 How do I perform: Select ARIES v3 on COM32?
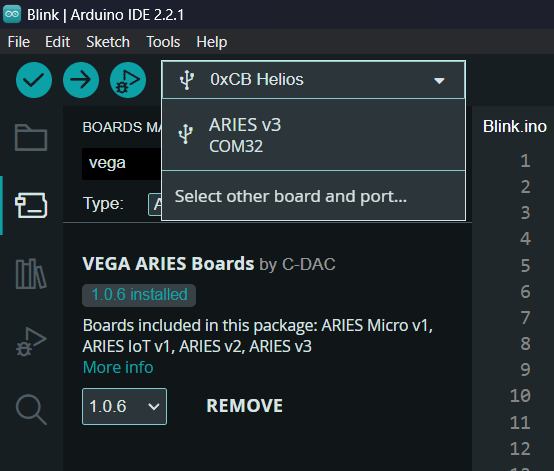[313, 135]
